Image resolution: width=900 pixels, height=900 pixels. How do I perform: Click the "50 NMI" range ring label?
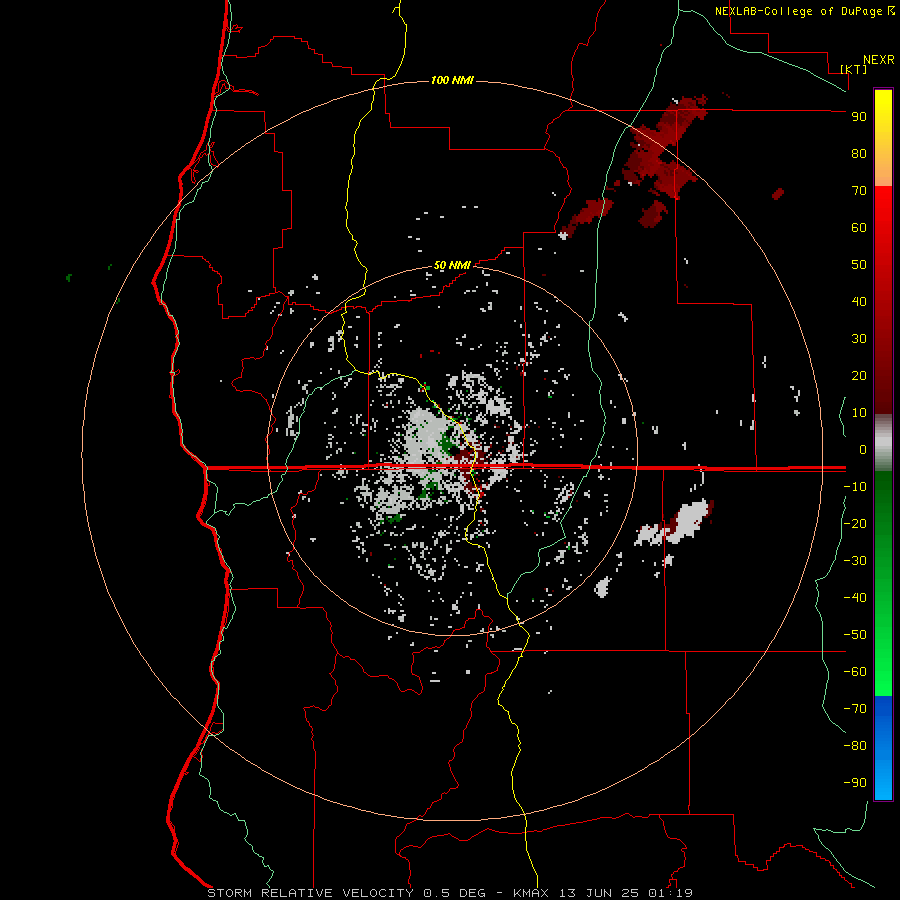pyautogui.click(x=452, y=265)
